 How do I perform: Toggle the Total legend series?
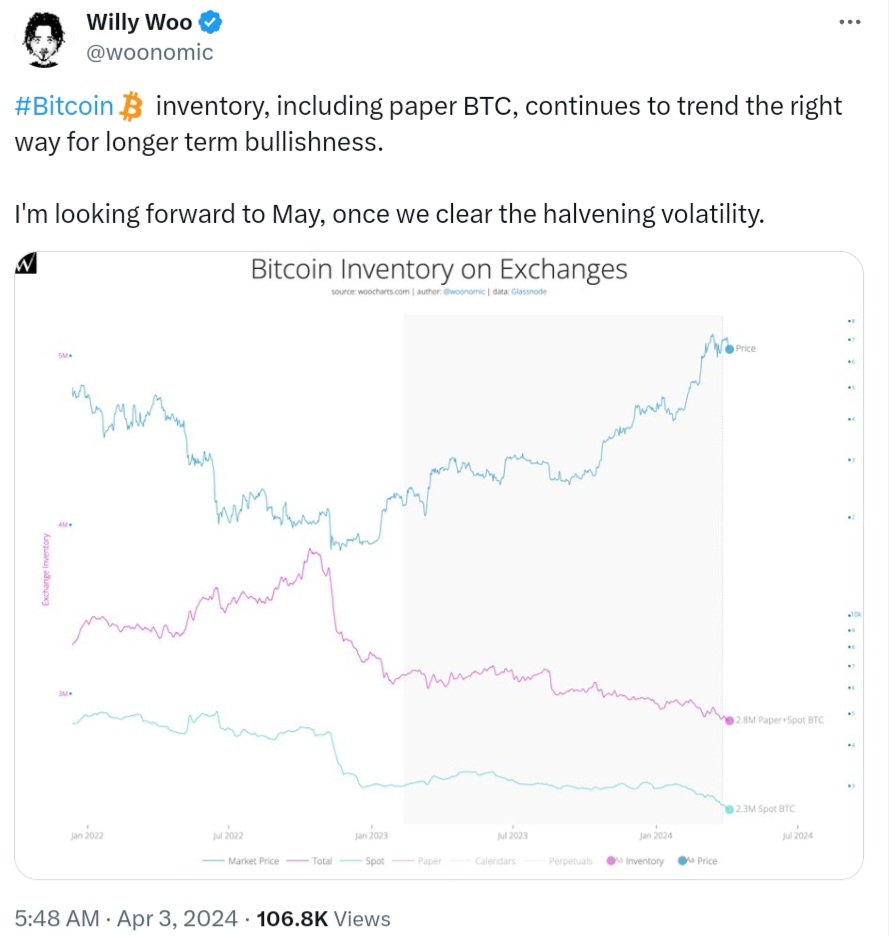(313, 861)
